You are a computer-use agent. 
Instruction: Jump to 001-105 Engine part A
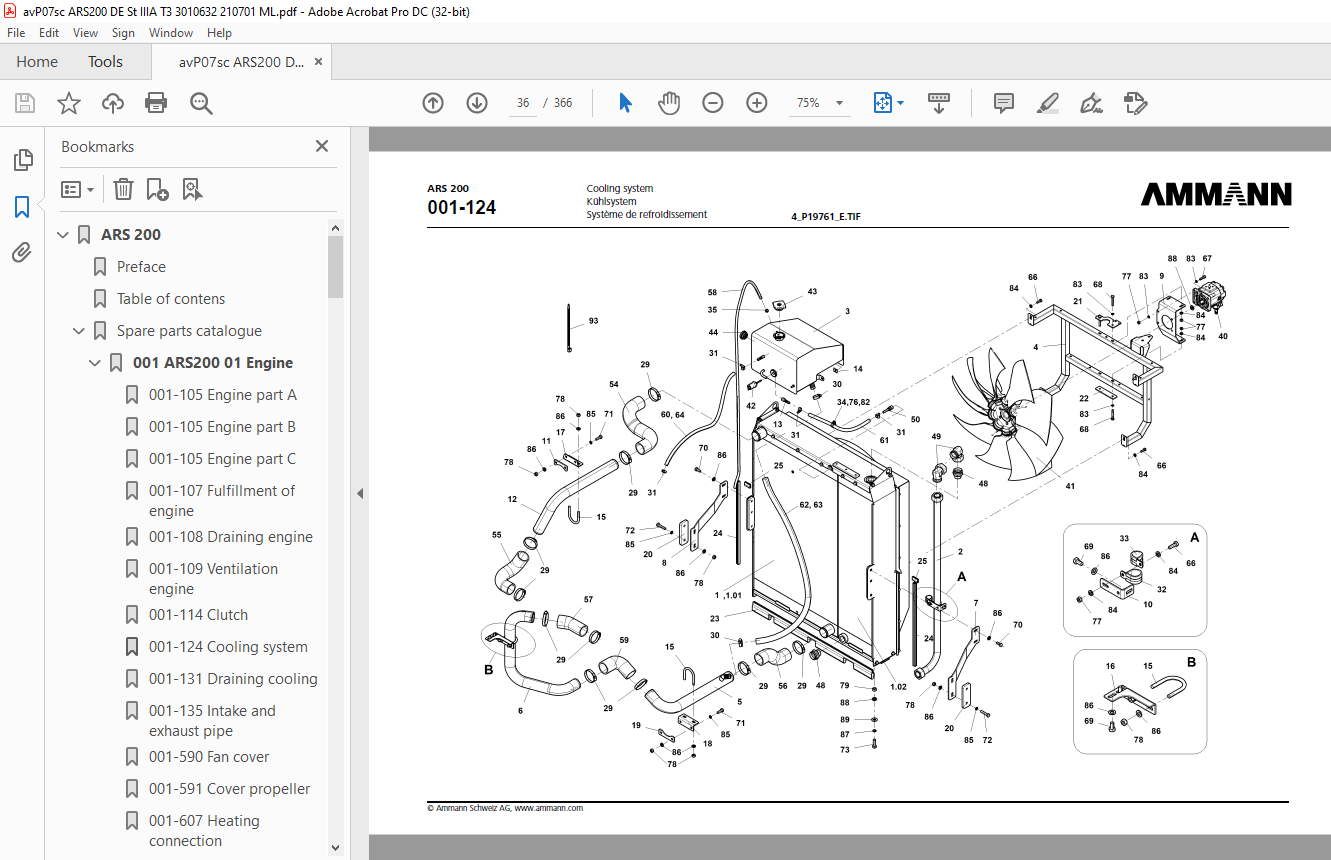point(223,395)
